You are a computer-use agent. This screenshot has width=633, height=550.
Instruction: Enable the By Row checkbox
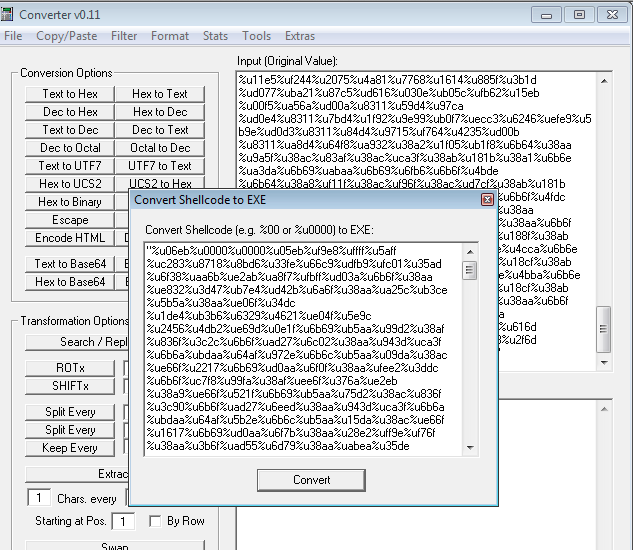[155, 521]
